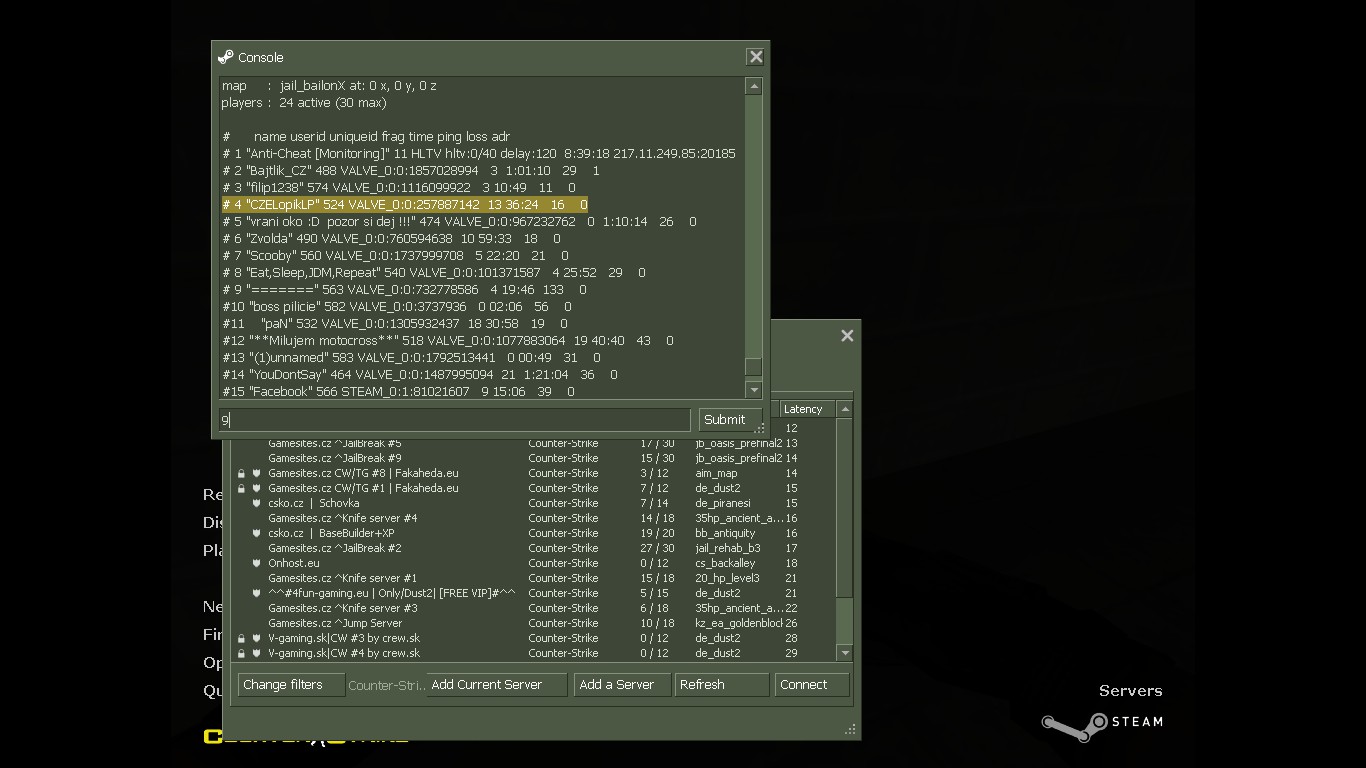Click console line "Eat,Sleep,JDM,Repeat"

434,272
